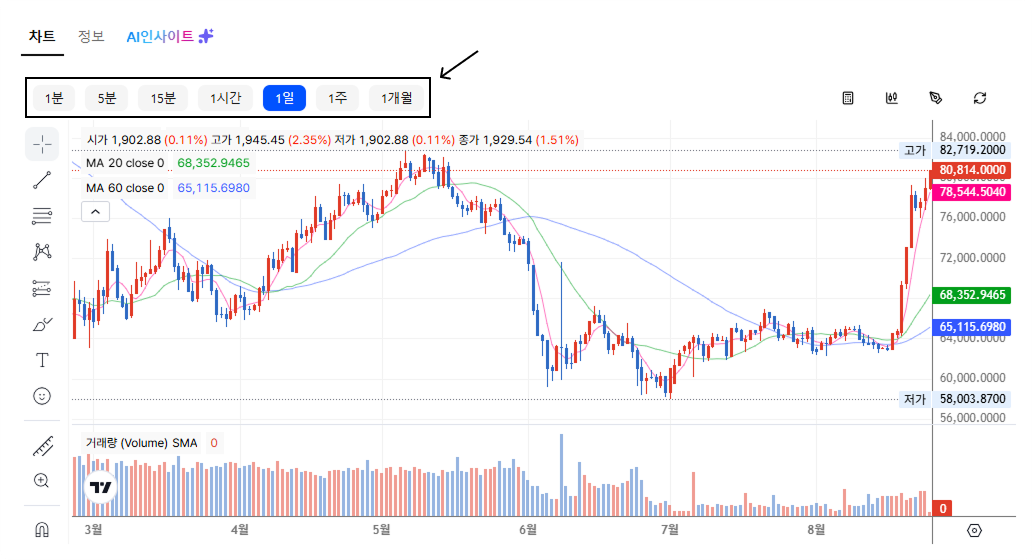Select the XABCD pattern tool
This screenshot has width=1032, height=560.
(42, 251)
